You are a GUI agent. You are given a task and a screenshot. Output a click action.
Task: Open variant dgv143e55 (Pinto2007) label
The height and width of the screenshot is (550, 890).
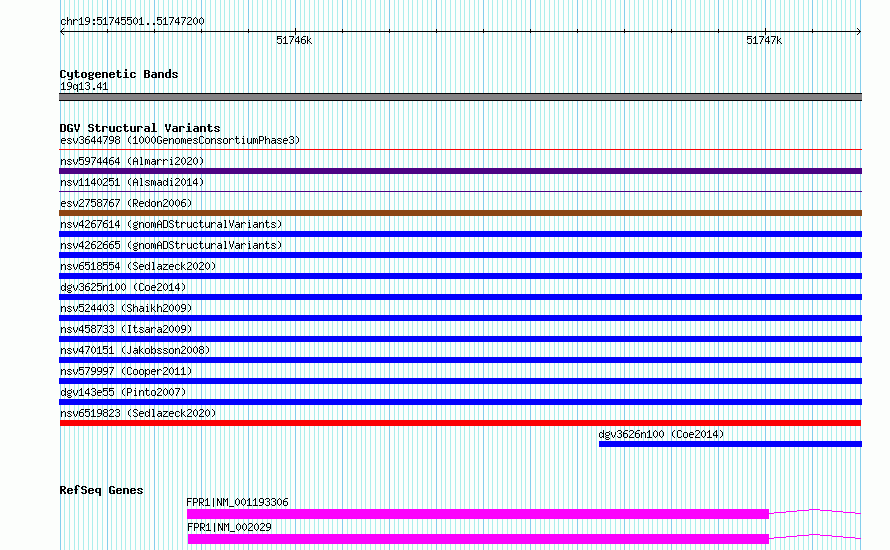pos(123,392)
